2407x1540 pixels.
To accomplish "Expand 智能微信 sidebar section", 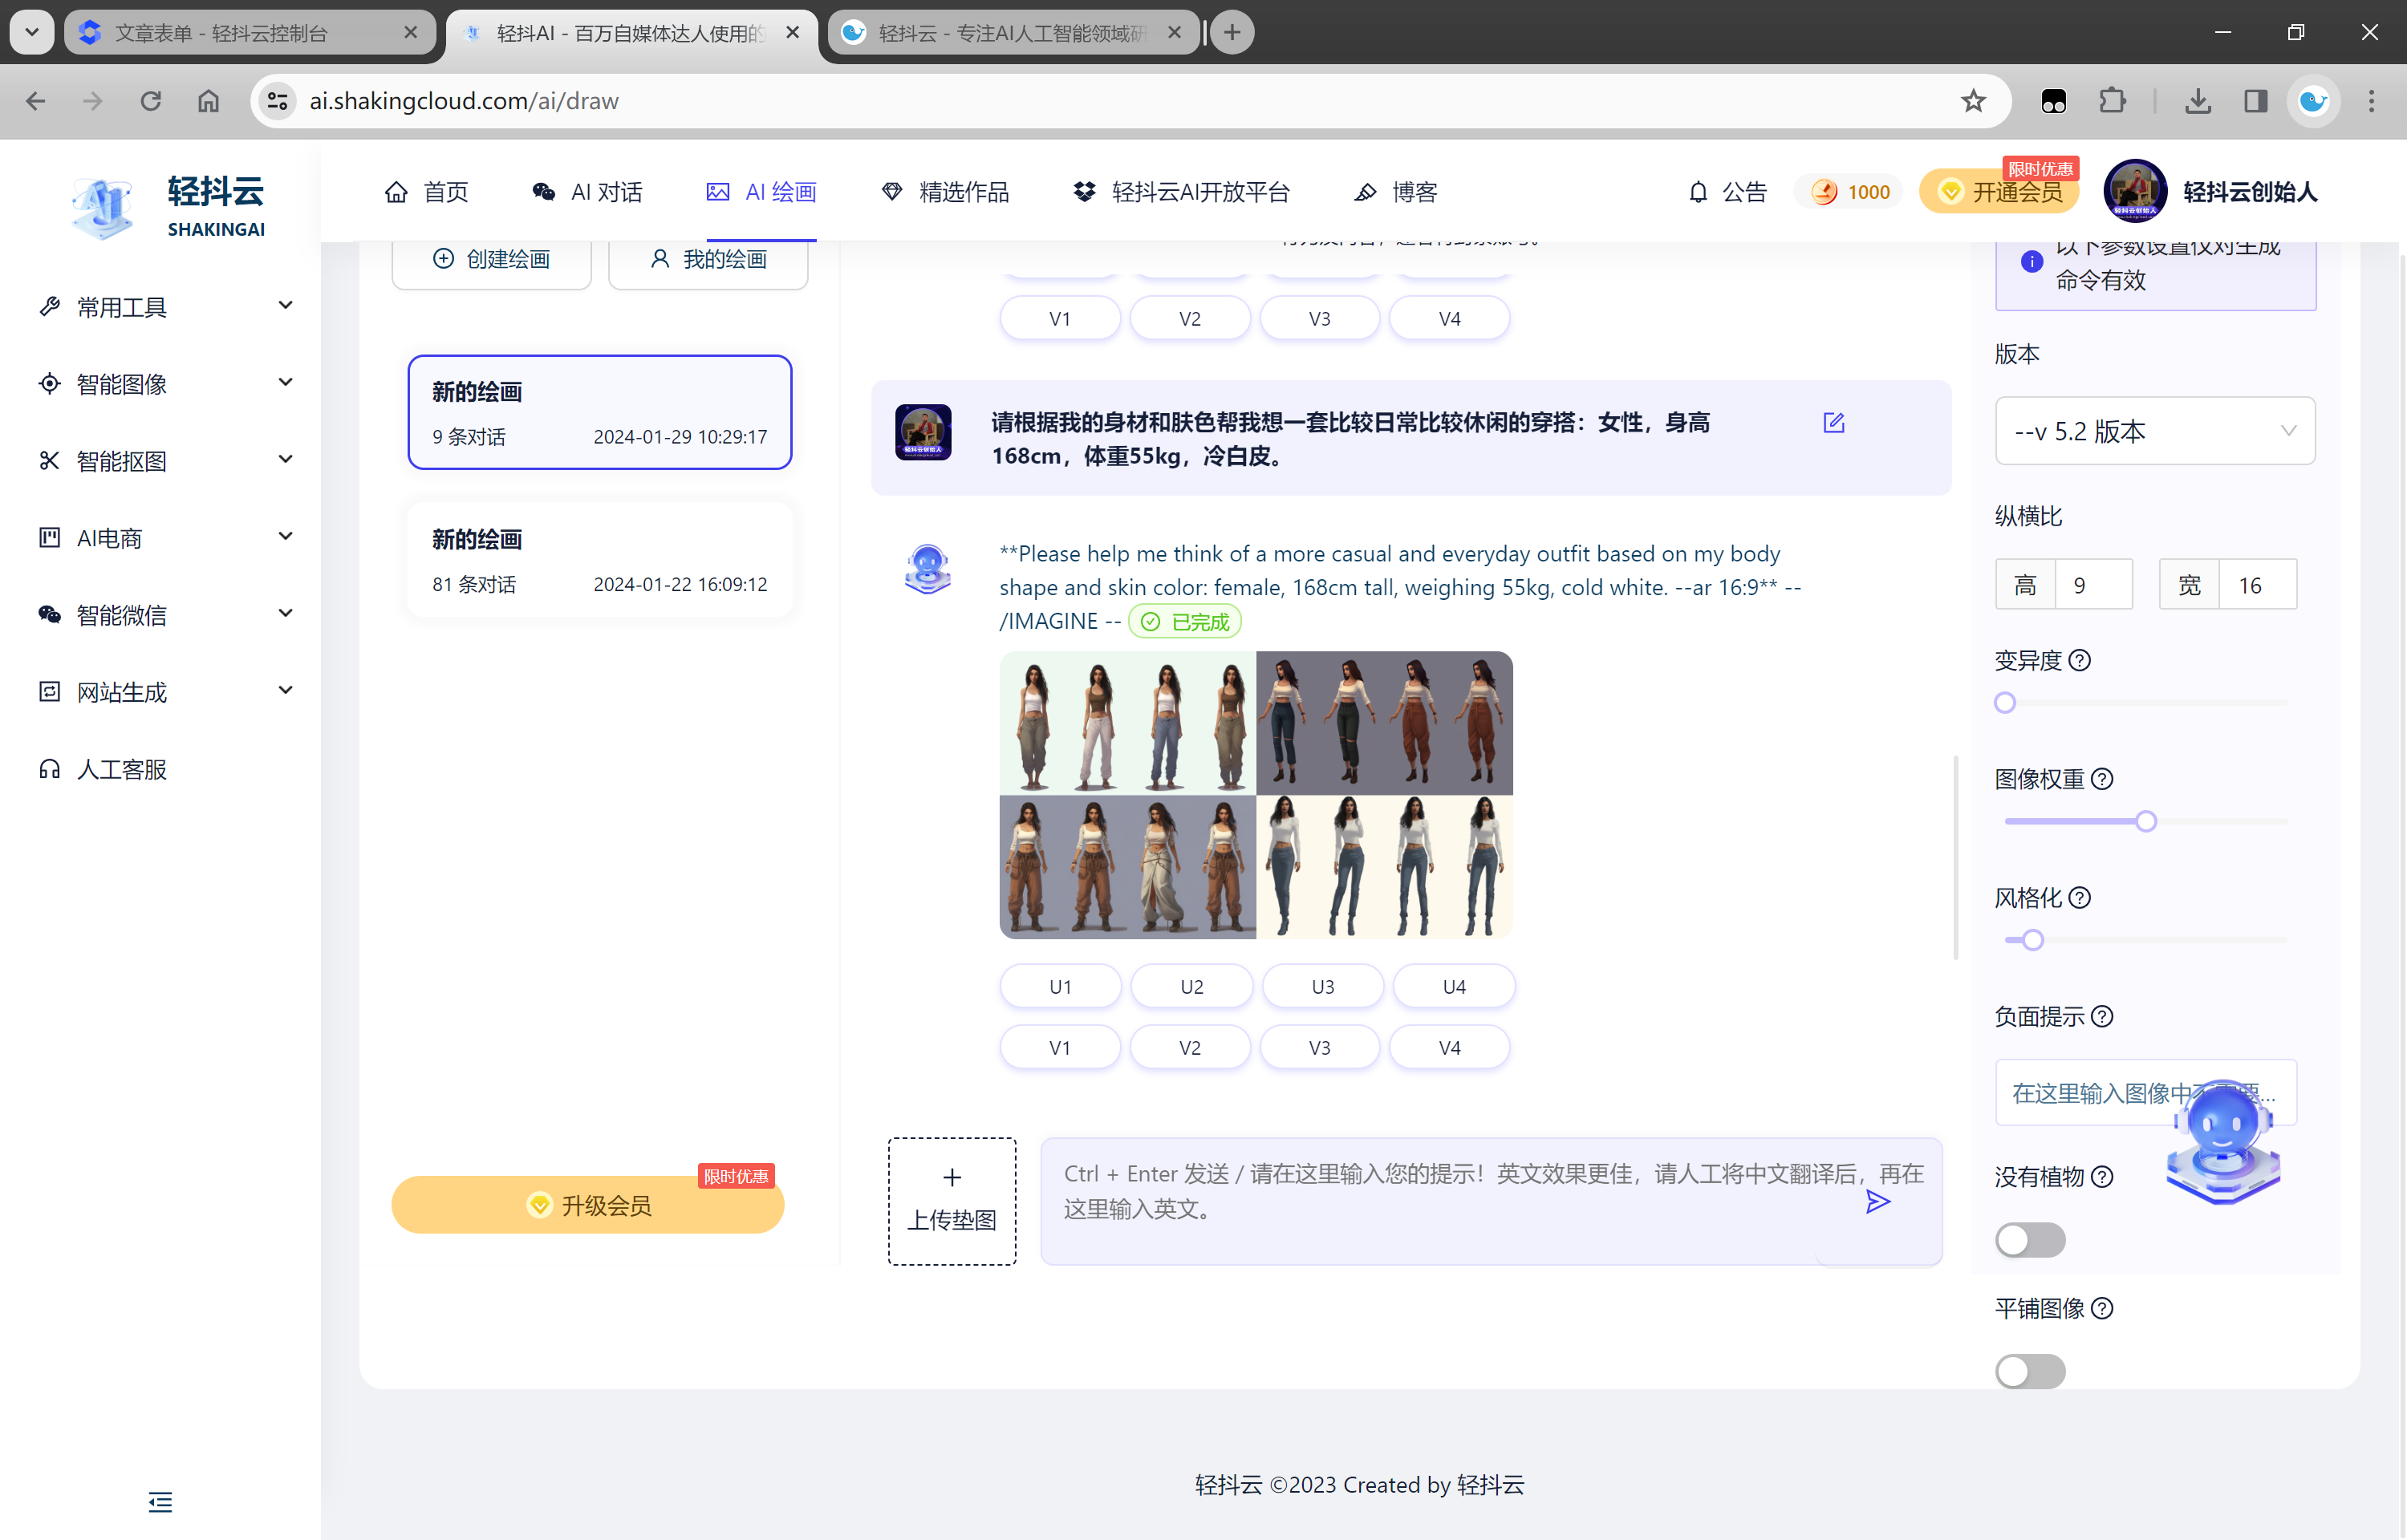I will (166, 614).
